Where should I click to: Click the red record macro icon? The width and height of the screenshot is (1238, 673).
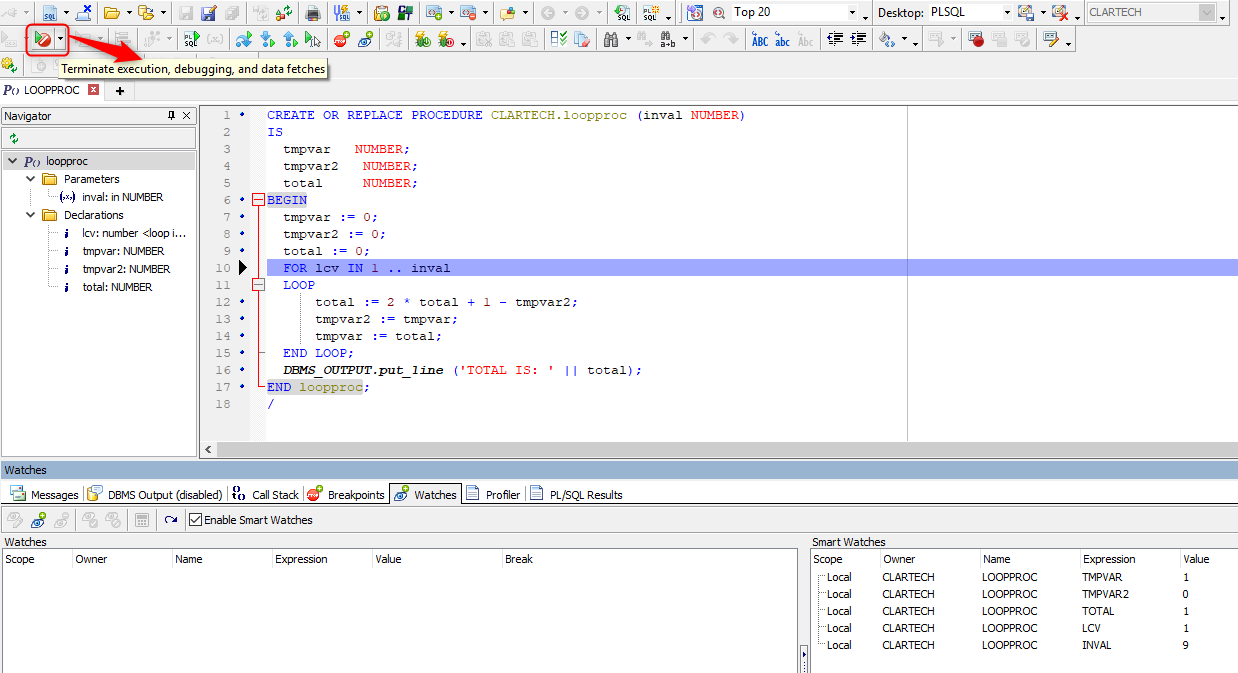click(x=976, y=40)
